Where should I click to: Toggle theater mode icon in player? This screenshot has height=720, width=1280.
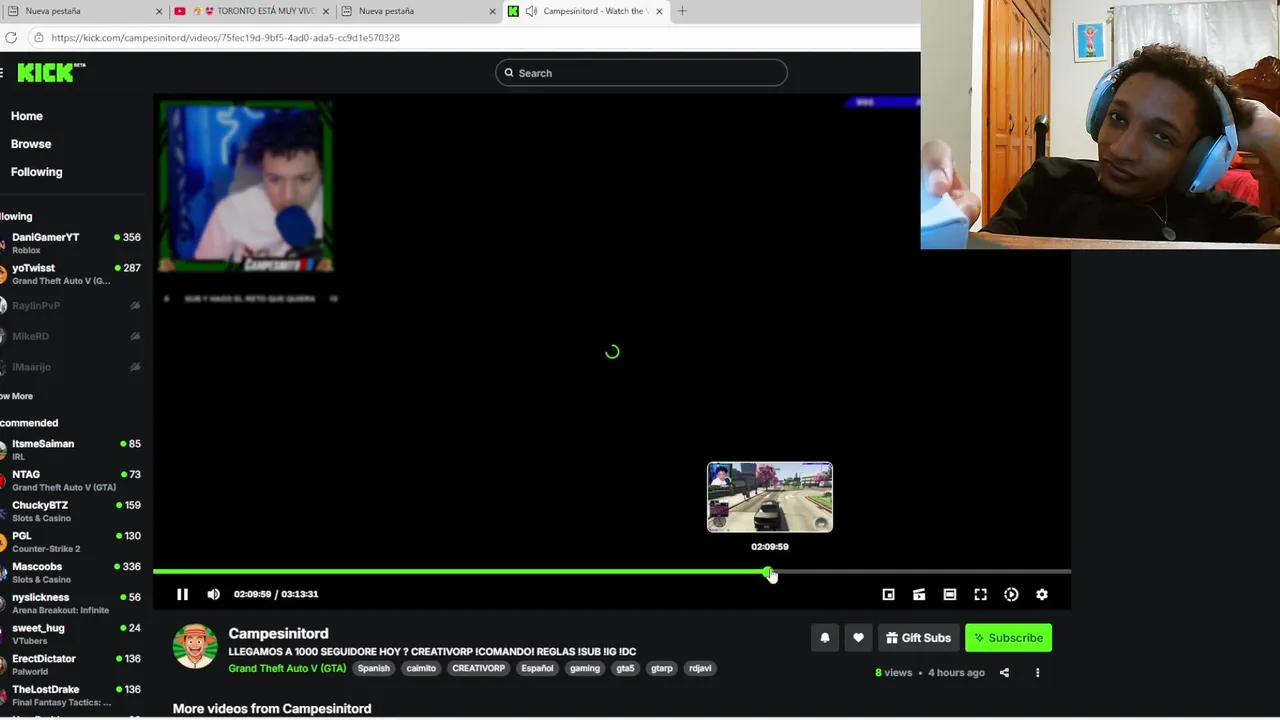[950, 594]
